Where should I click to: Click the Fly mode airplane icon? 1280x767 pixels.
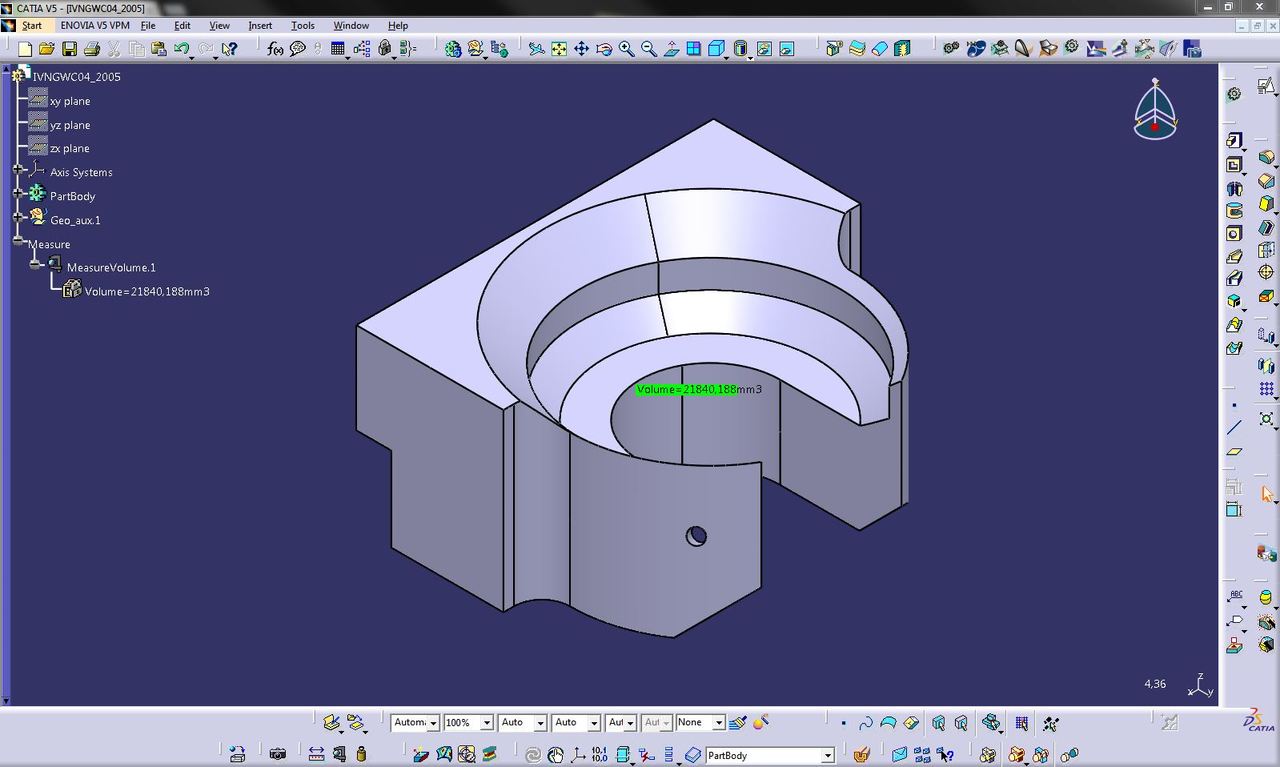tap(536, 49)
